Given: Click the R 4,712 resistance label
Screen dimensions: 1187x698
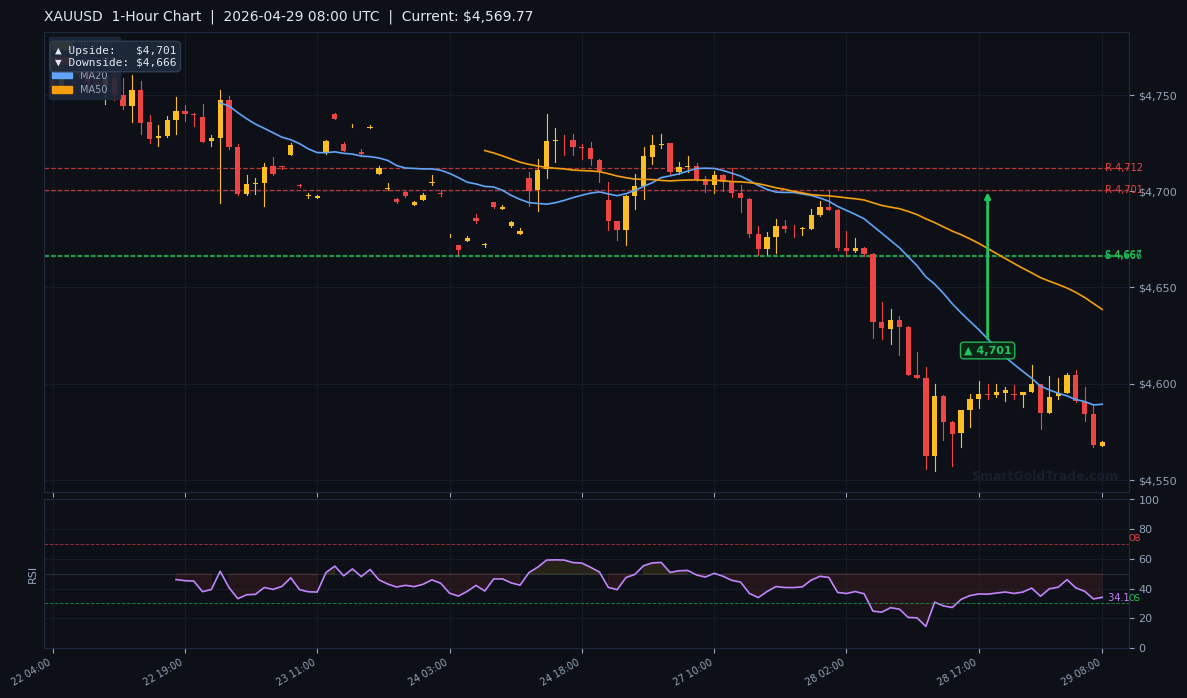Looking at the screenshot, I should 1126,169.
